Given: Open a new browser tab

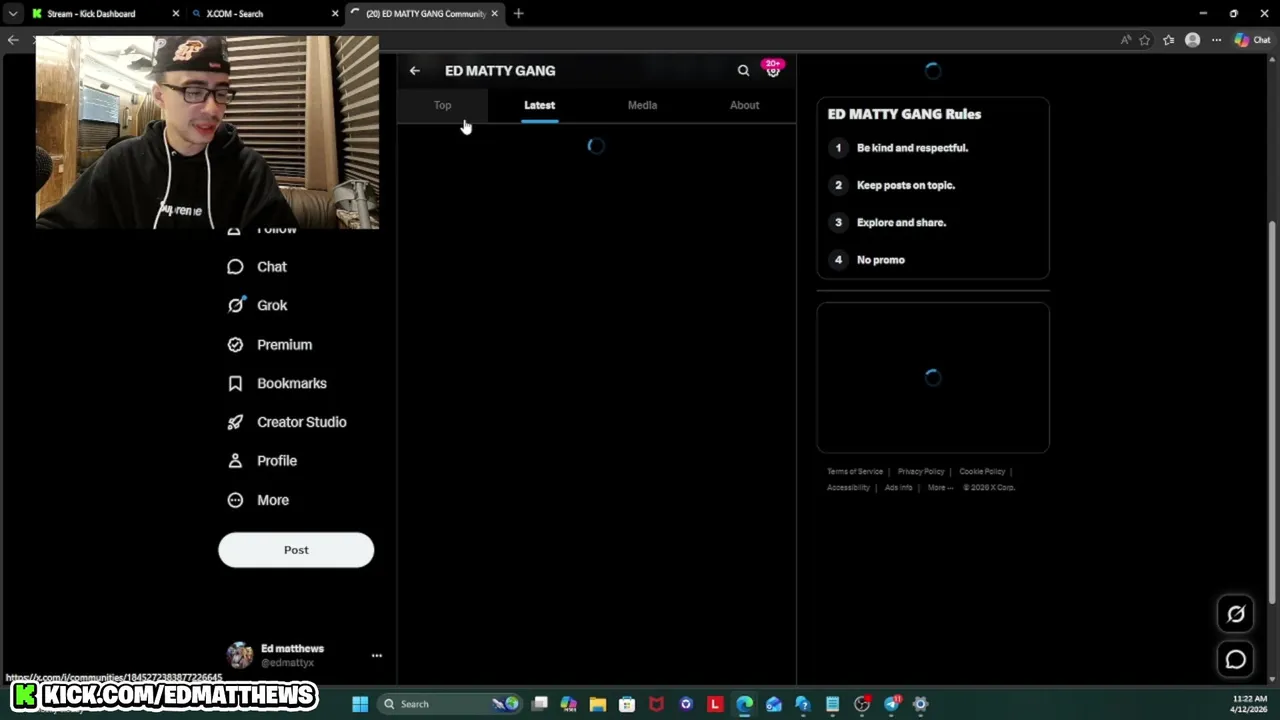Looking at the screenshot, I should pyautogui.click(x=518, y=14).
